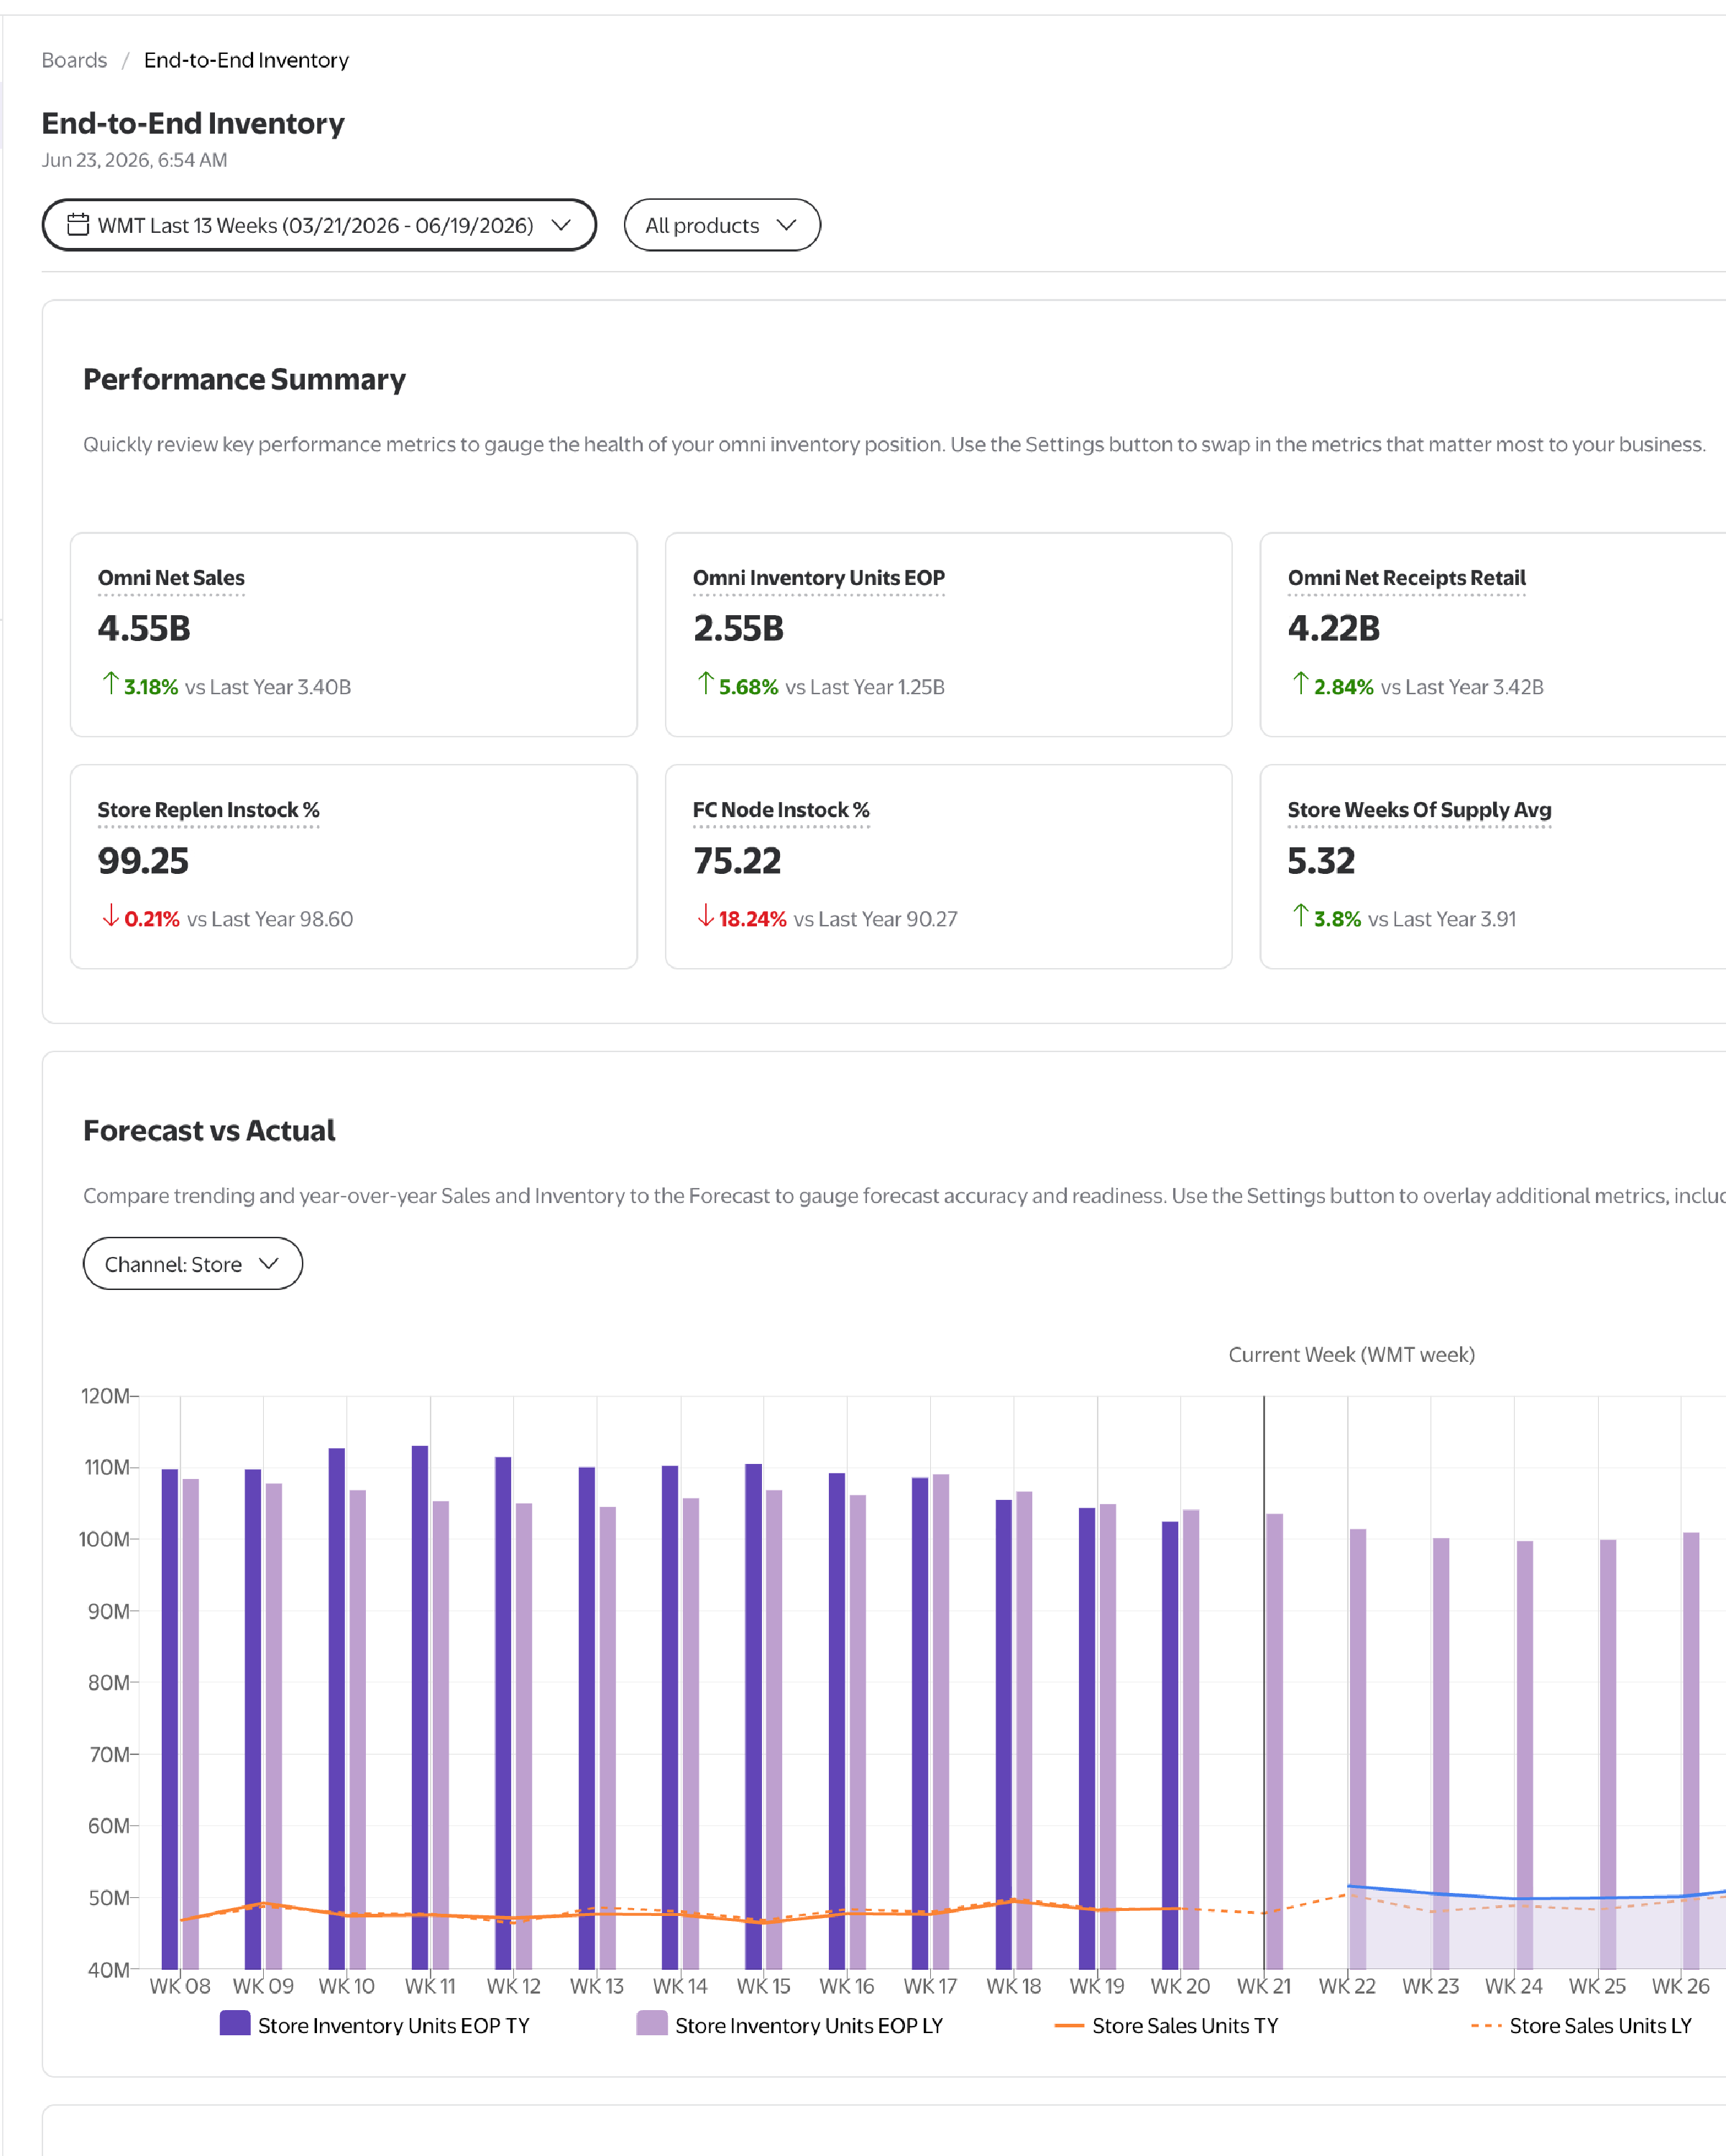The width and height of the screenshot is (1726, 2156).
Task: Toggle Store Inventory Units EOP LY legend series
Action: click(790, 2025)
